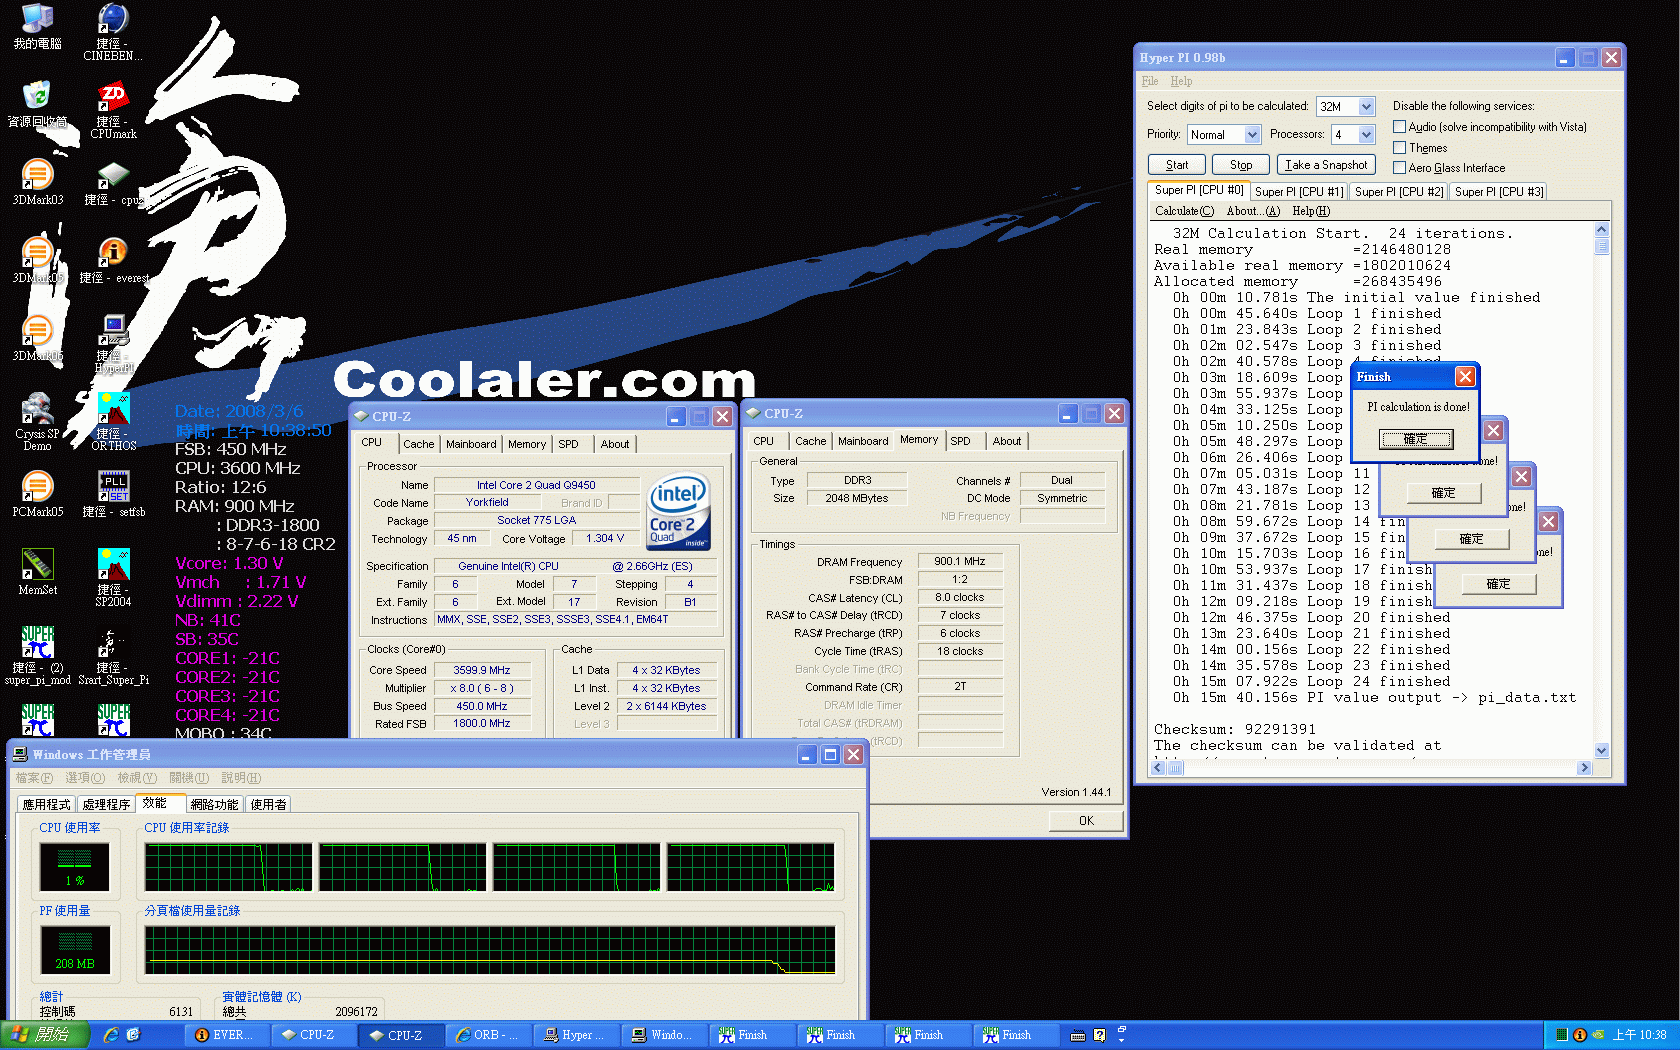The height and width of the screenshot is (1050, 1680).
Task: Open the Srart_Super_Pi shortcut icon
Action: click(x=113, y=655)
